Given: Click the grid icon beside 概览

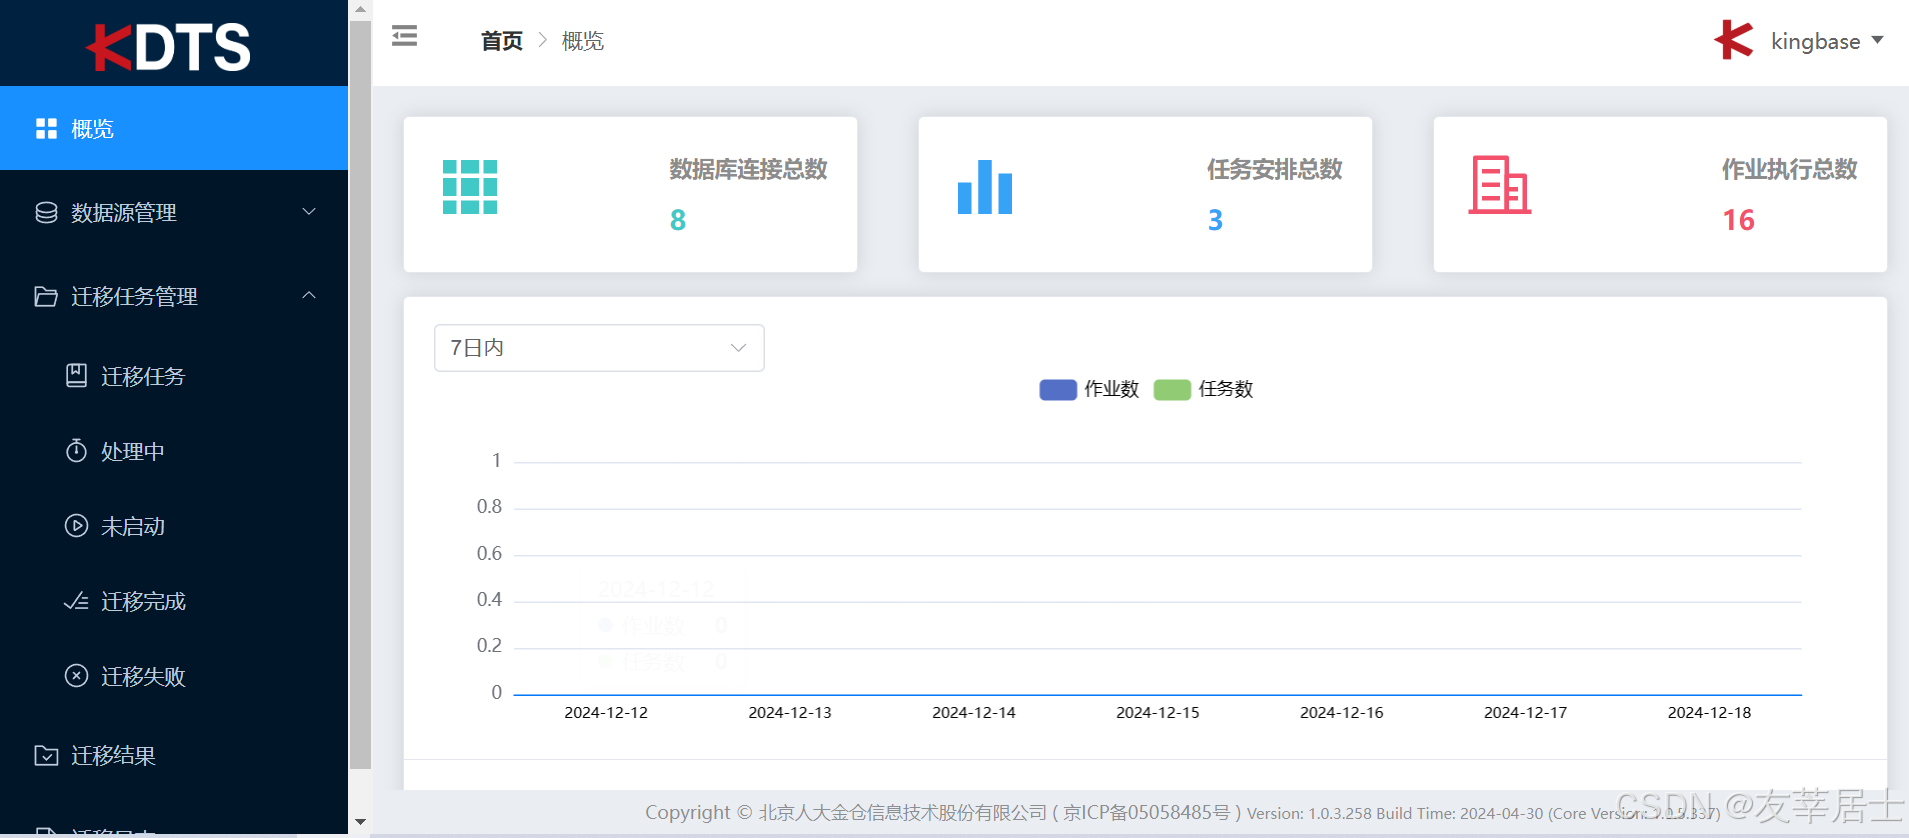Looking at the screenshot, I should (x=46, y=129).
